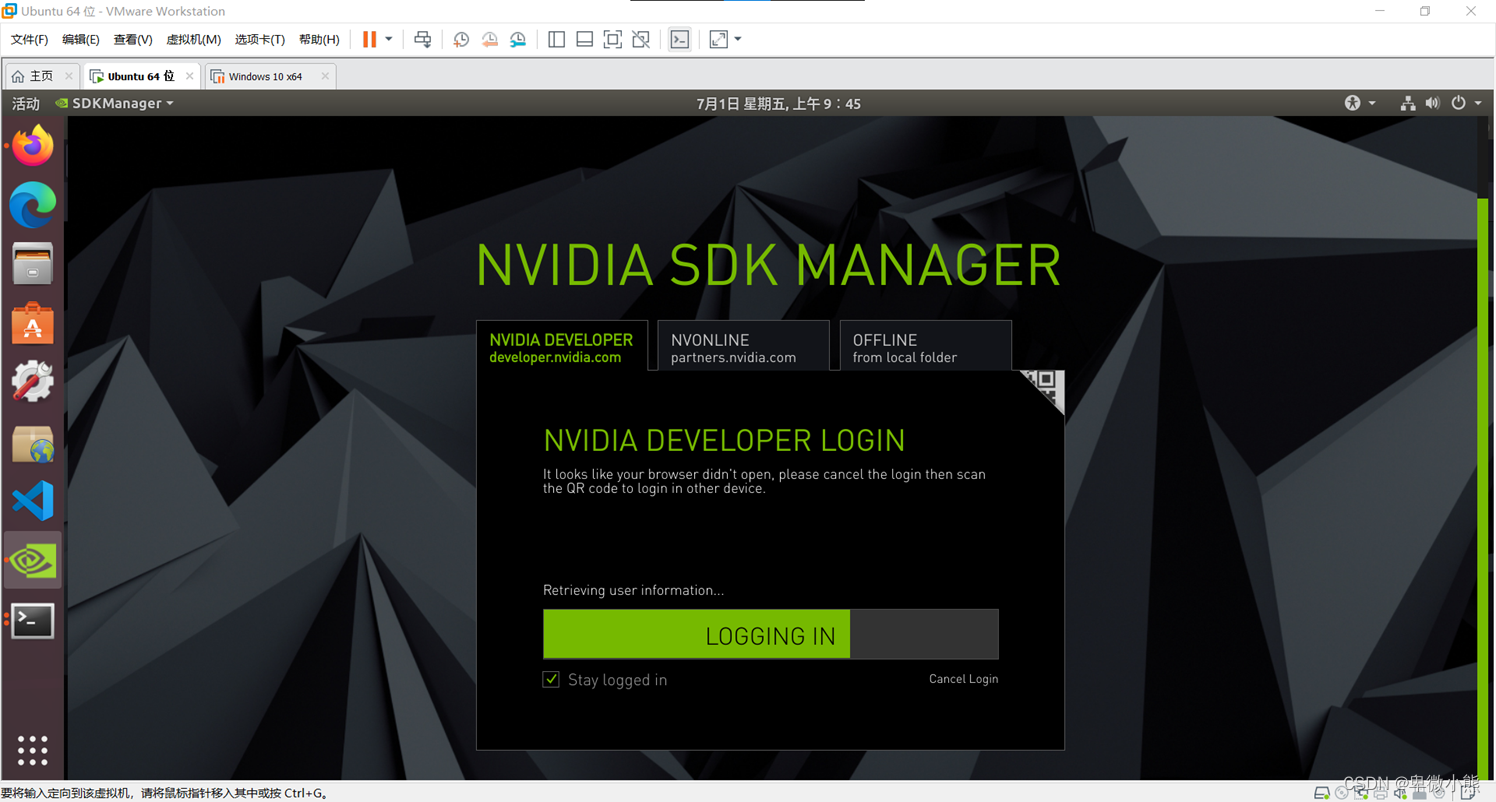
Task: Open the accessibility menu in top bar
Action: pyautogui.click(x=1360, y=103)
